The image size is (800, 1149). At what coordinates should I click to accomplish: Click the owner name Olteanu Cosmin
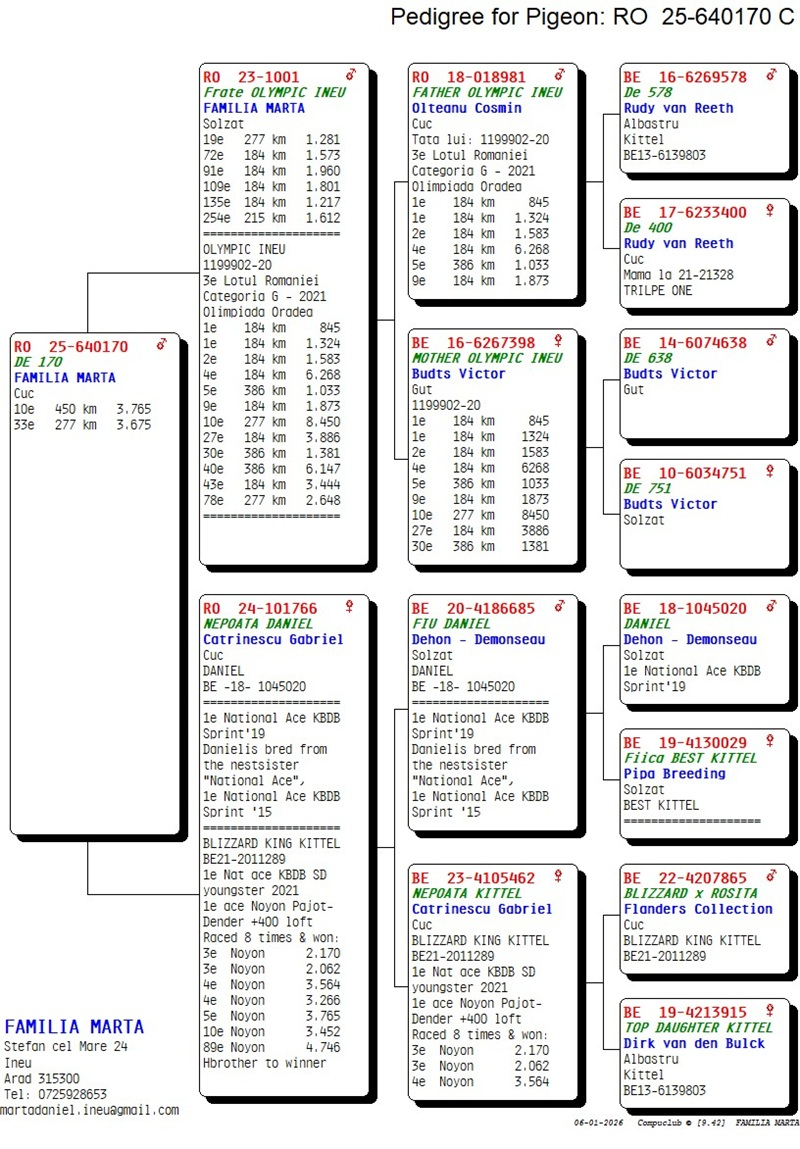[467, 108]
